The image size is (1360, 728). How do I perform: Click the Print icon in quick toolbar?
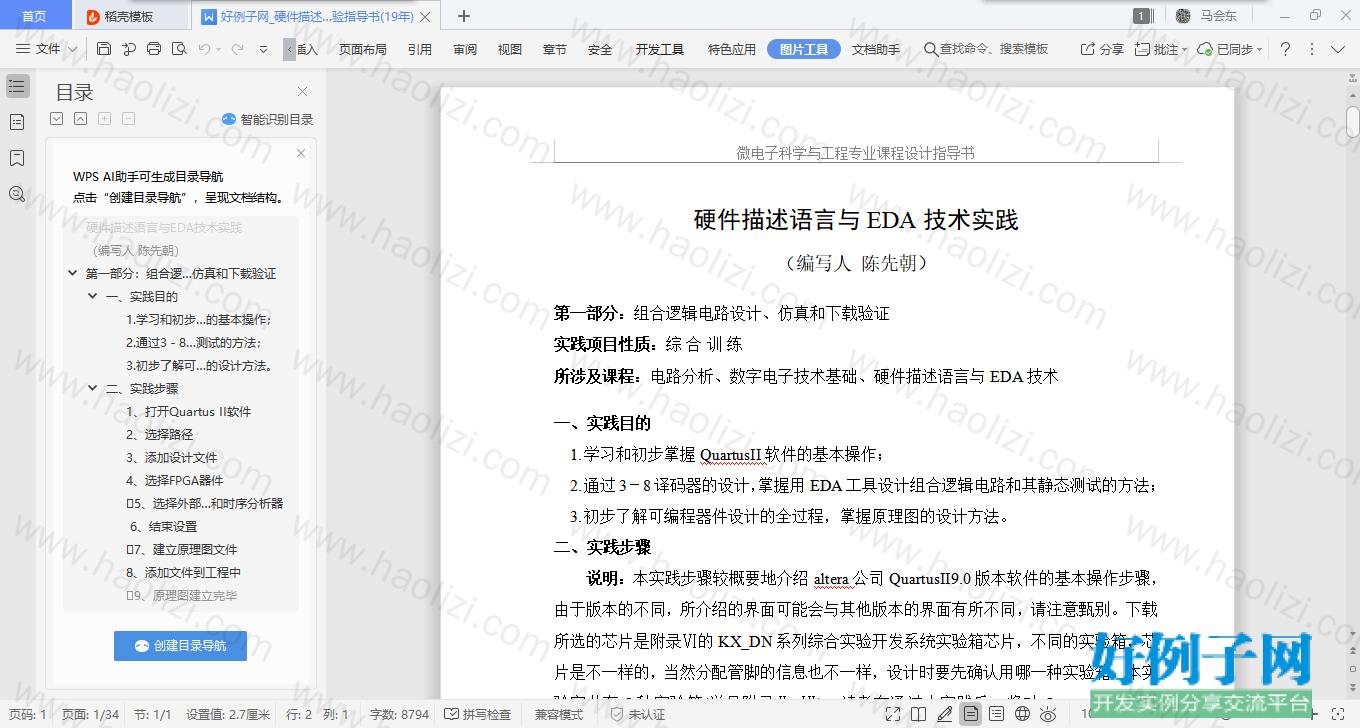coord(154,49)
